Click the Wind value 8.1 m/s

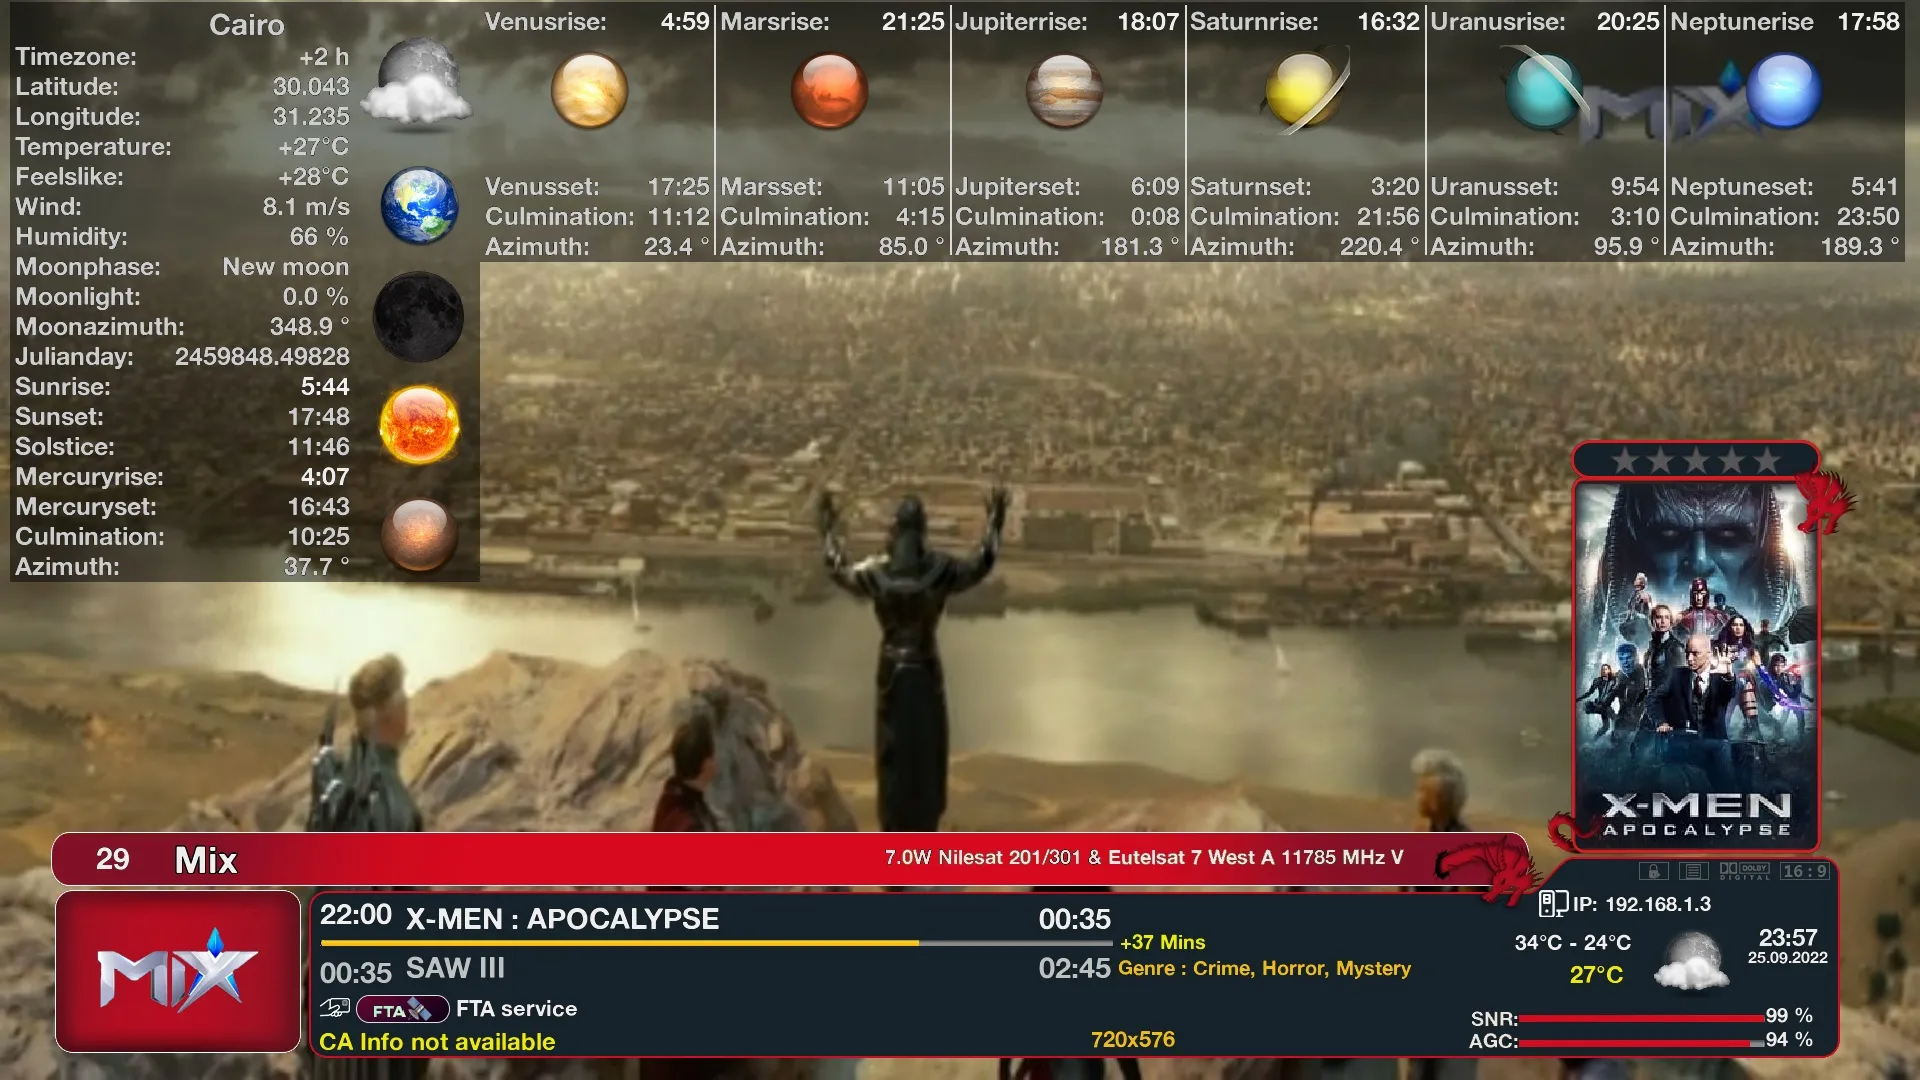[306, 207]
